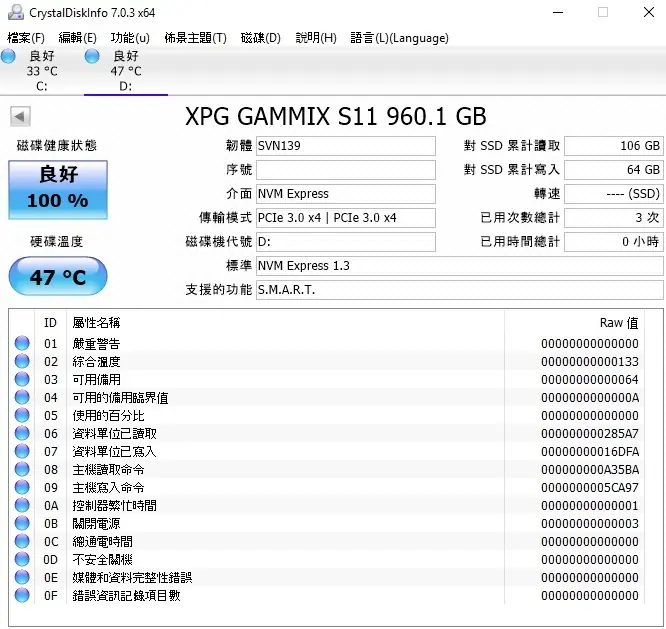The width and height of the screenshot is (666, 629).
Task: Click the 對 SSD 累計寫入 value 64 GB
Action: pyautogui.click(x=614, y=170)
